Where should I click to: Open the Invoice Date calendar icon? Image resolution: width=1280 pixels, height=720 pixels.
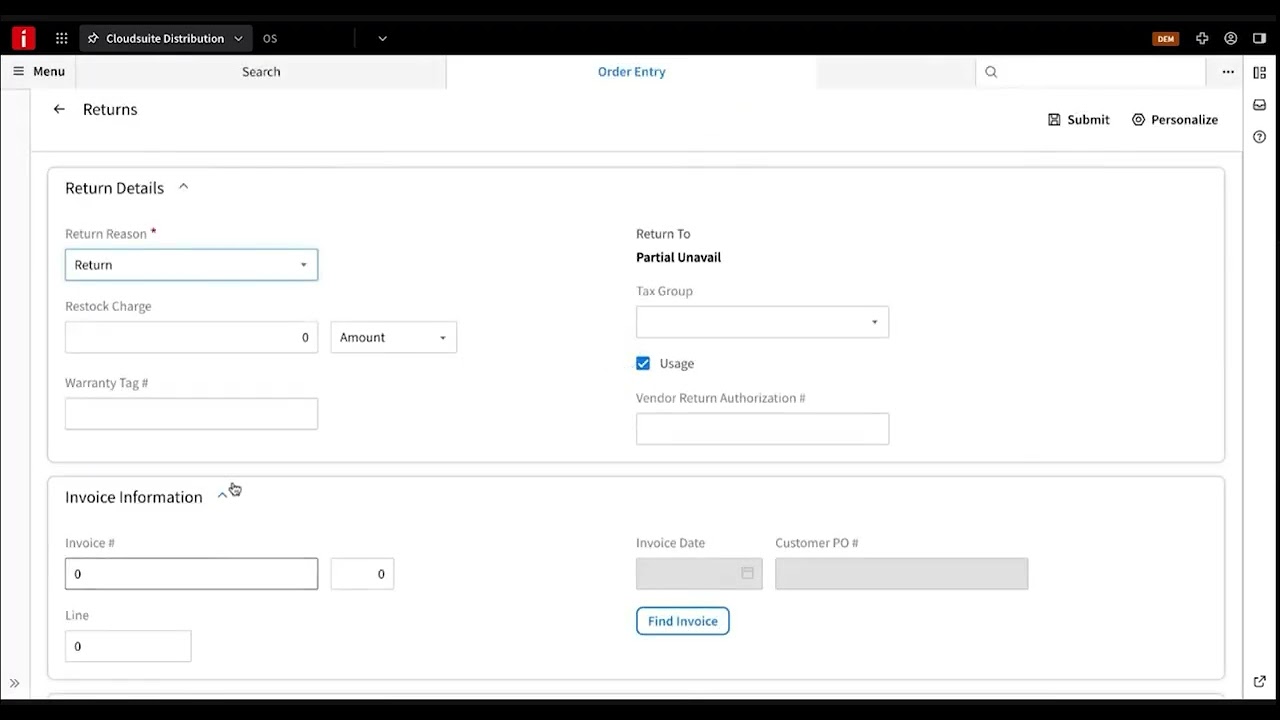(747, 573)
